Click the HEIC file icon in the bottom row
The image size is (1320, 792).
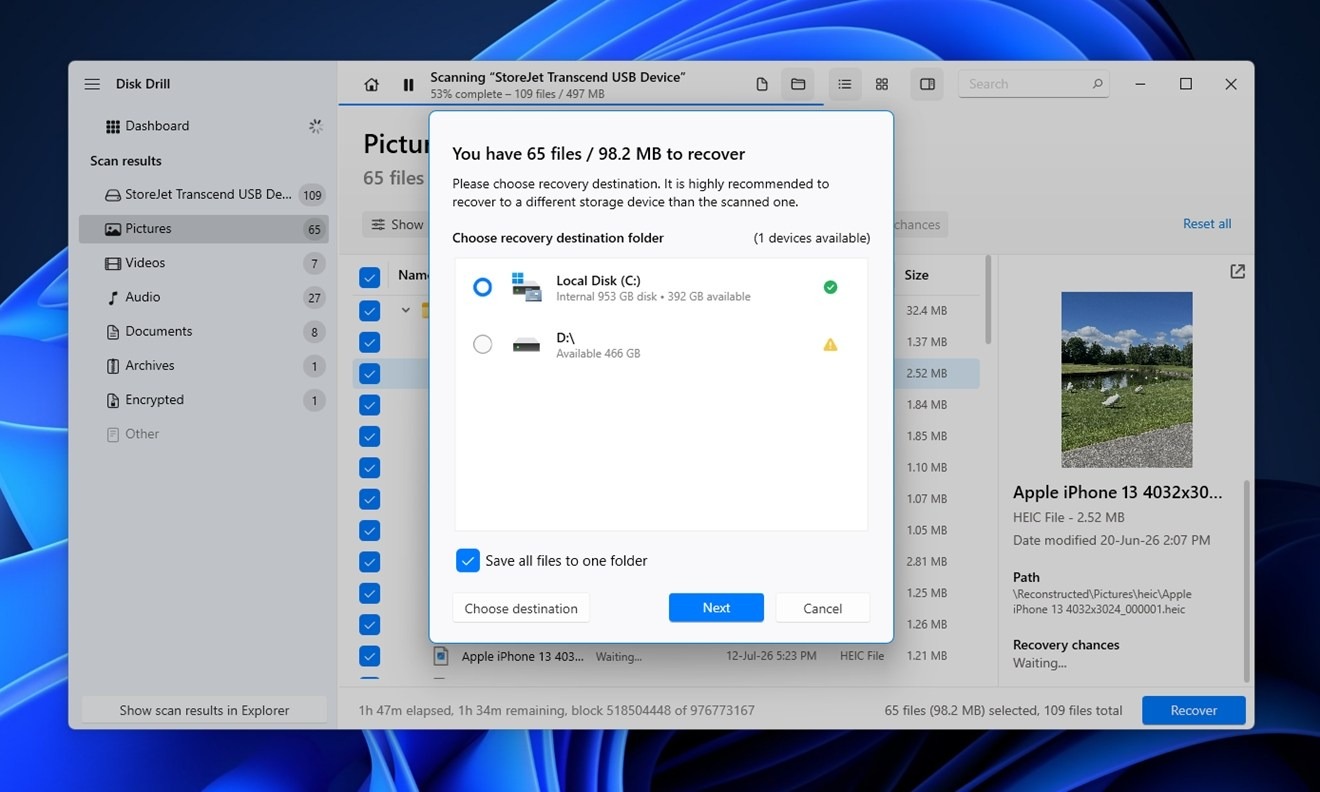click(x=441, y=656)
